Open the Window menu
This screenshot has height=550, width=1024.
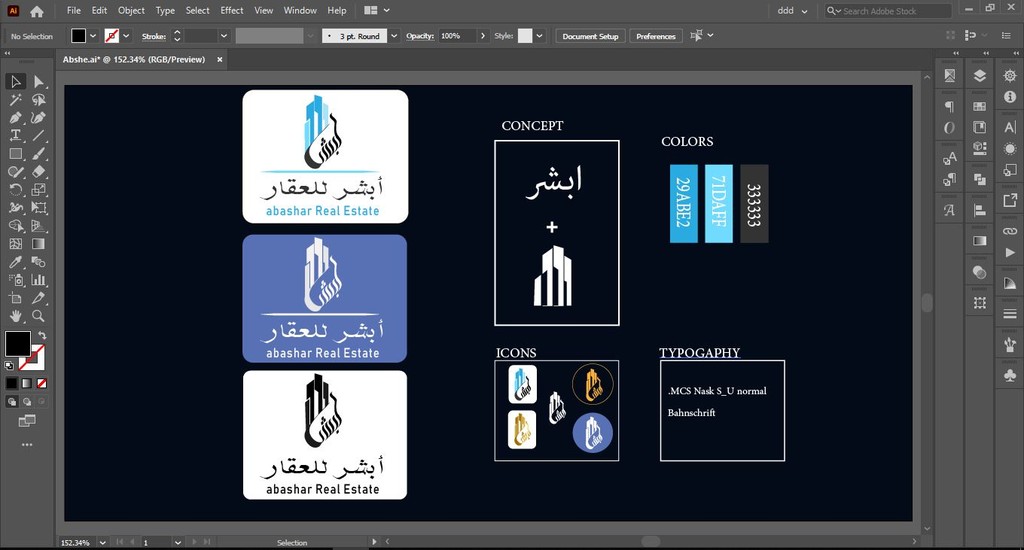click(x=300, y=10)
